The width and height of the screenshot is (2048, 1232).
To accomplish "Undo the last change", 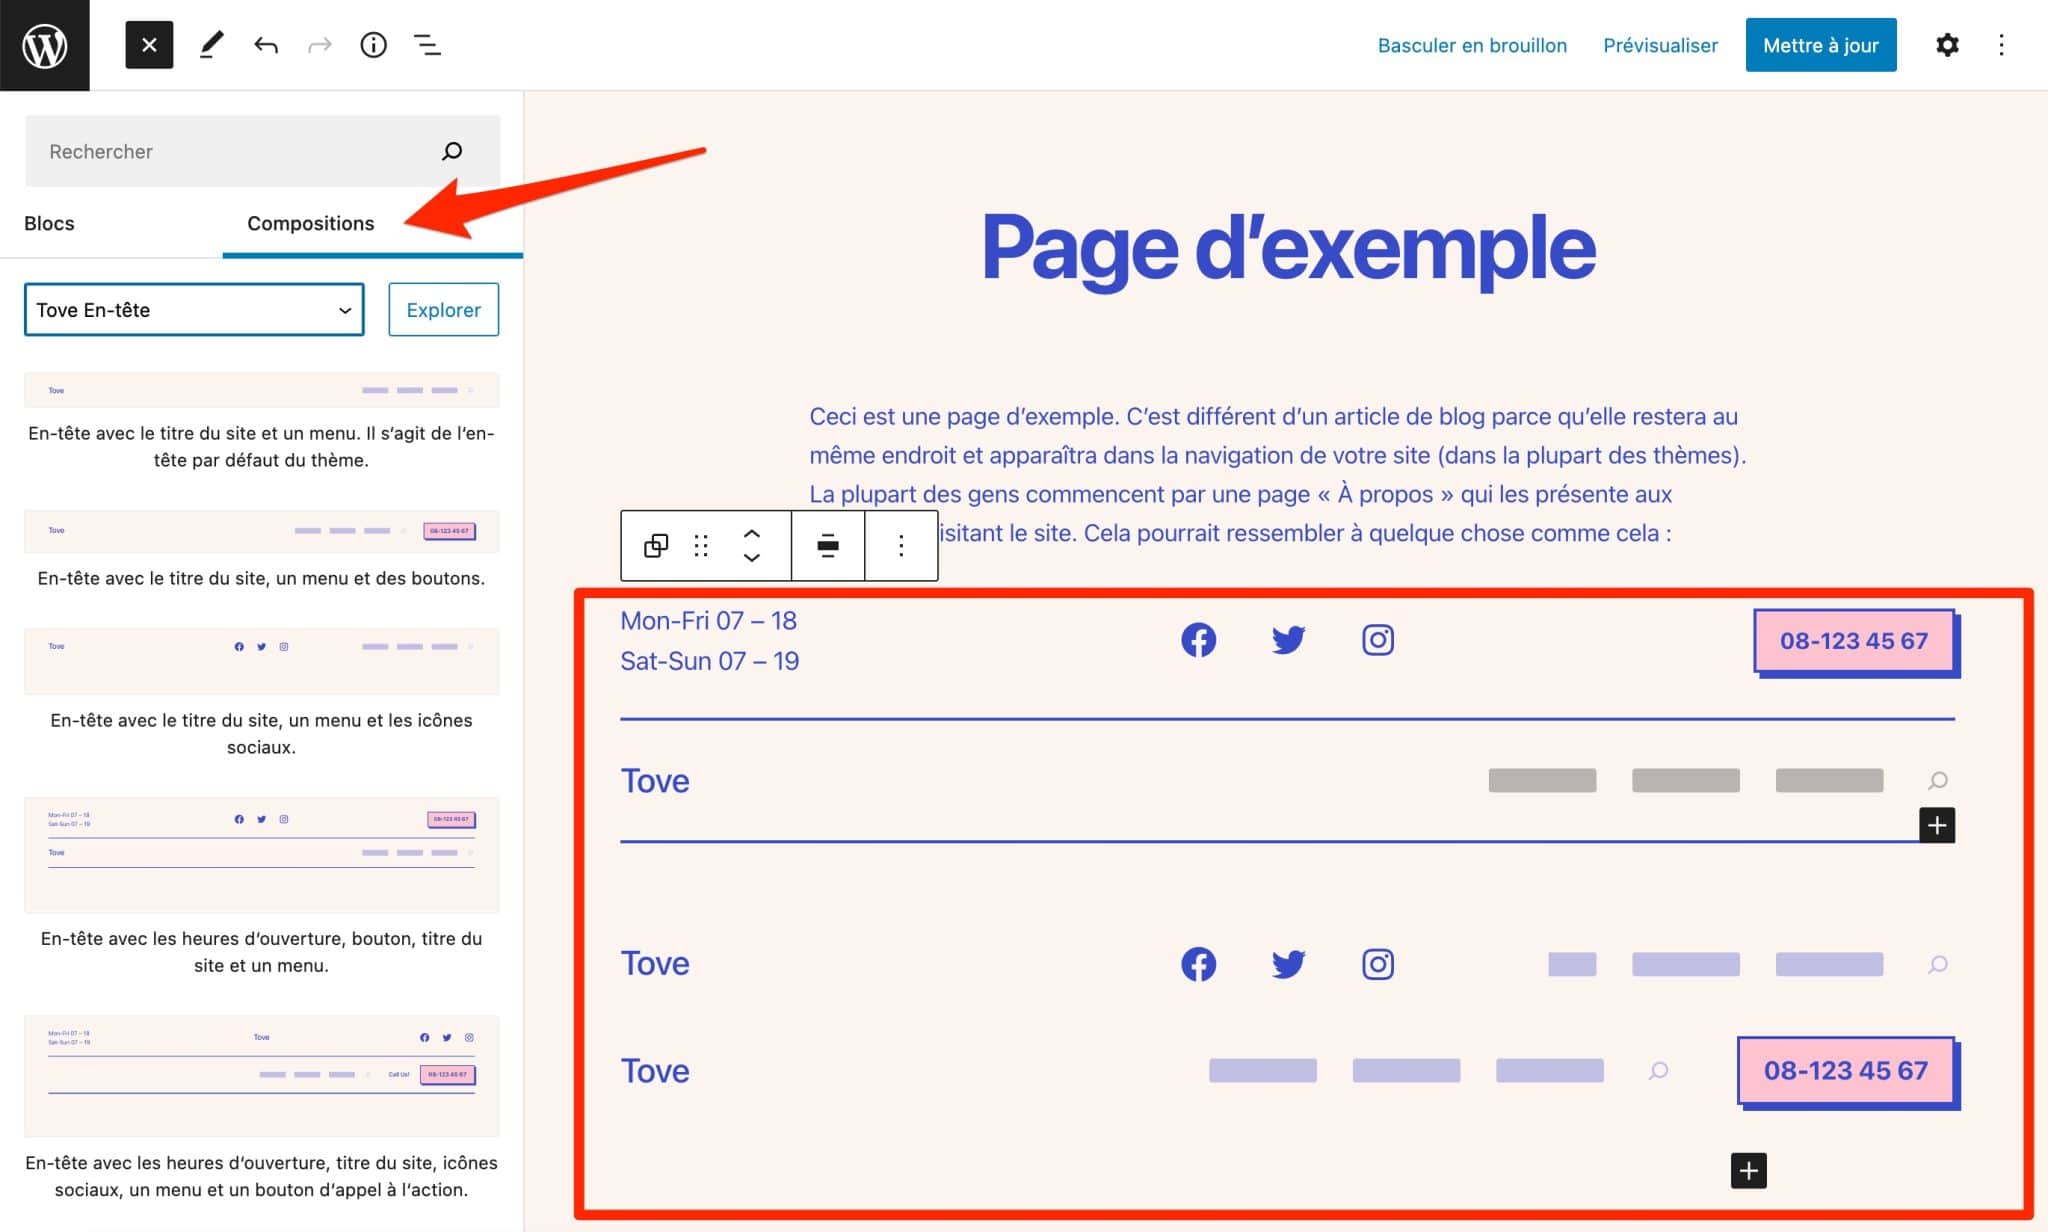I will [265, 45].
